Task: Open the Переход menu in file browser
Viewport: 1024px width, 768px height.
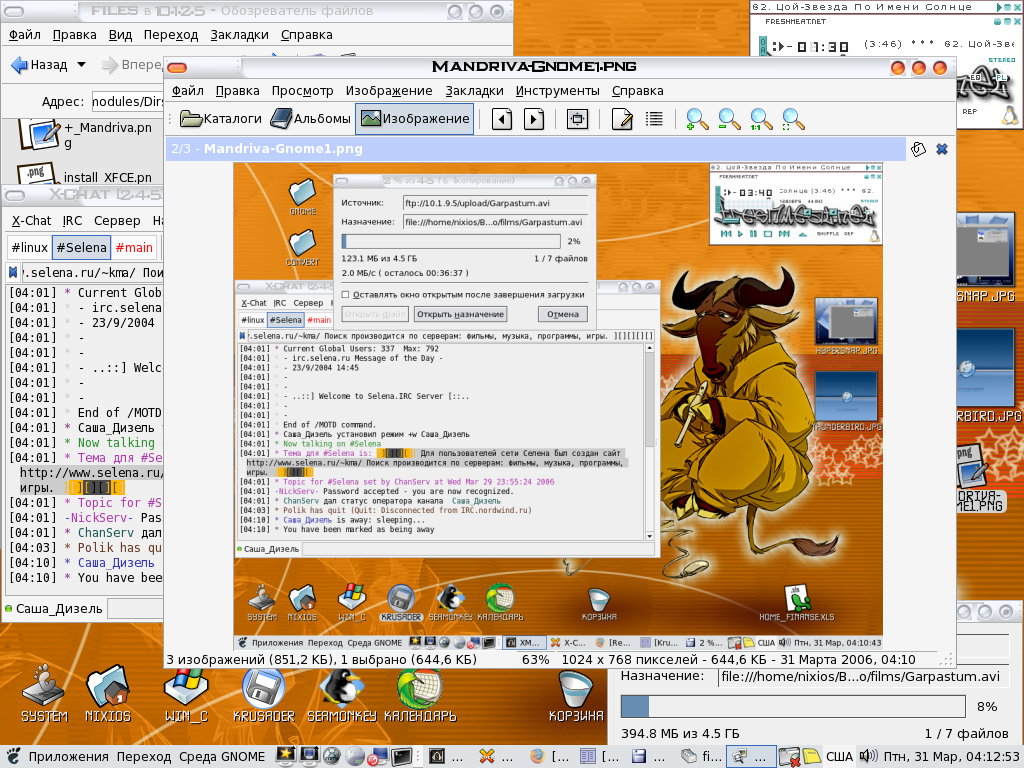Action: pos(171,35)
